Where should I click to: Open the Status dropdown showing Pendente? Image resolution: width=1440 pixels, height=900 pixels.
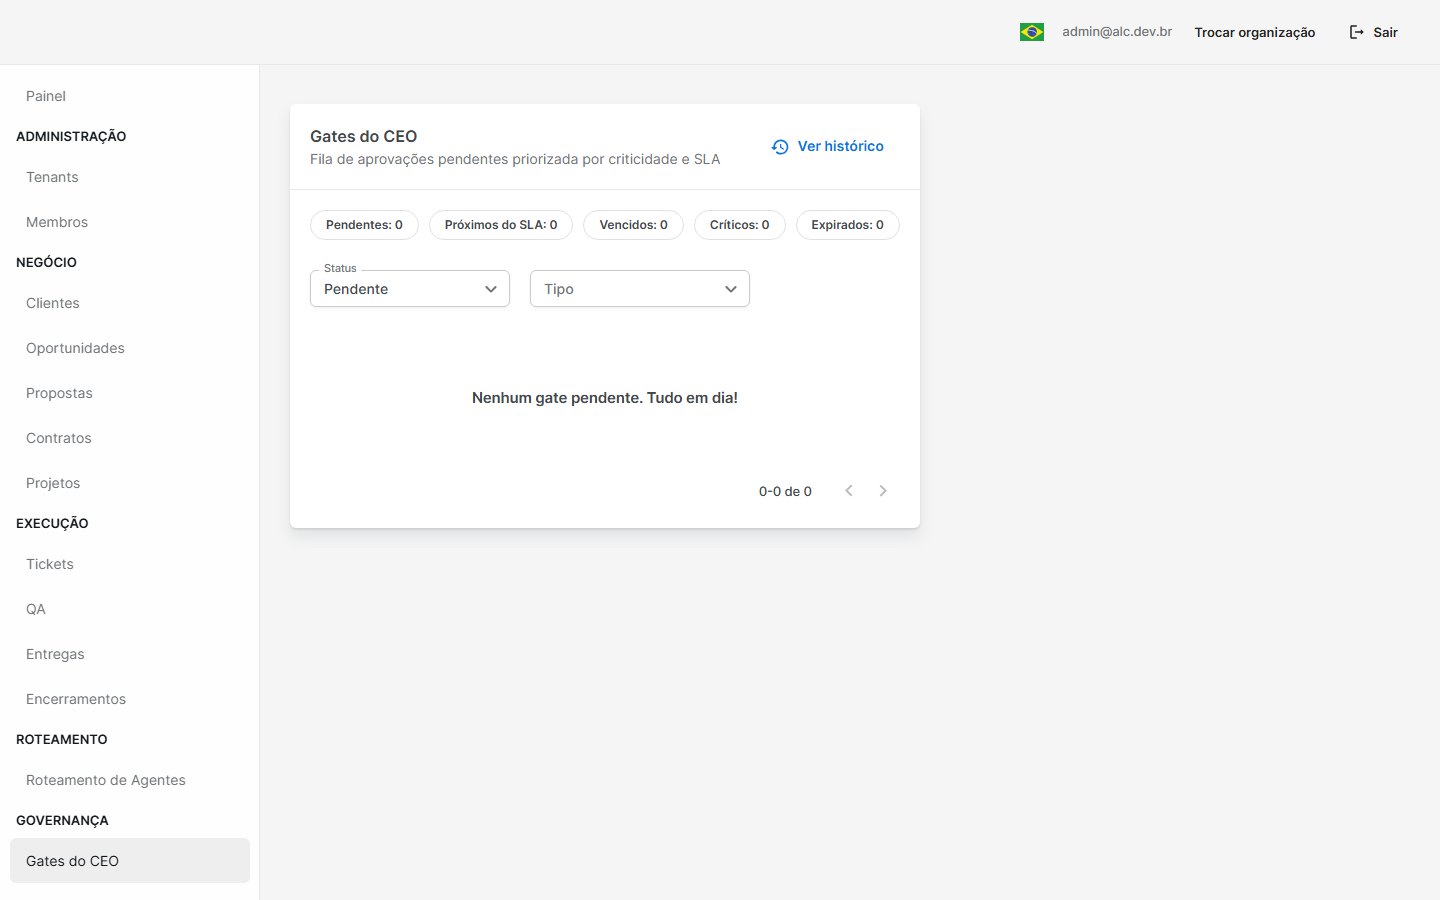pyautogui.click(x=410, y=289)
